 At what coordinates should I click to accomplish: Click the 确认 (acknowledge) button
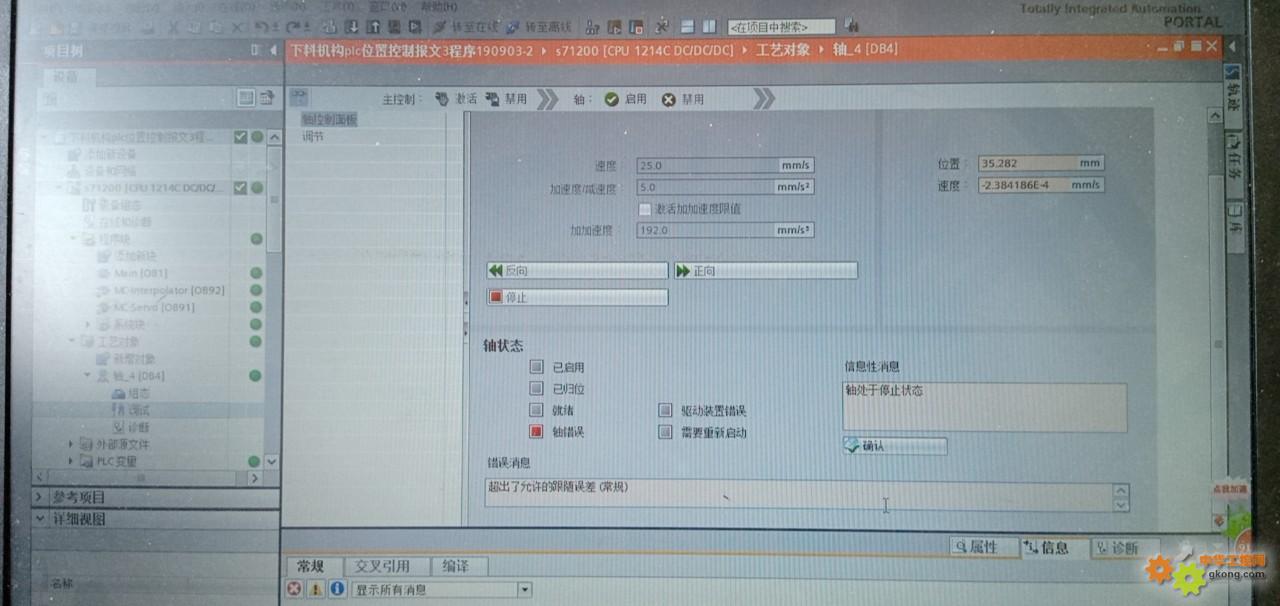(895, 446)
